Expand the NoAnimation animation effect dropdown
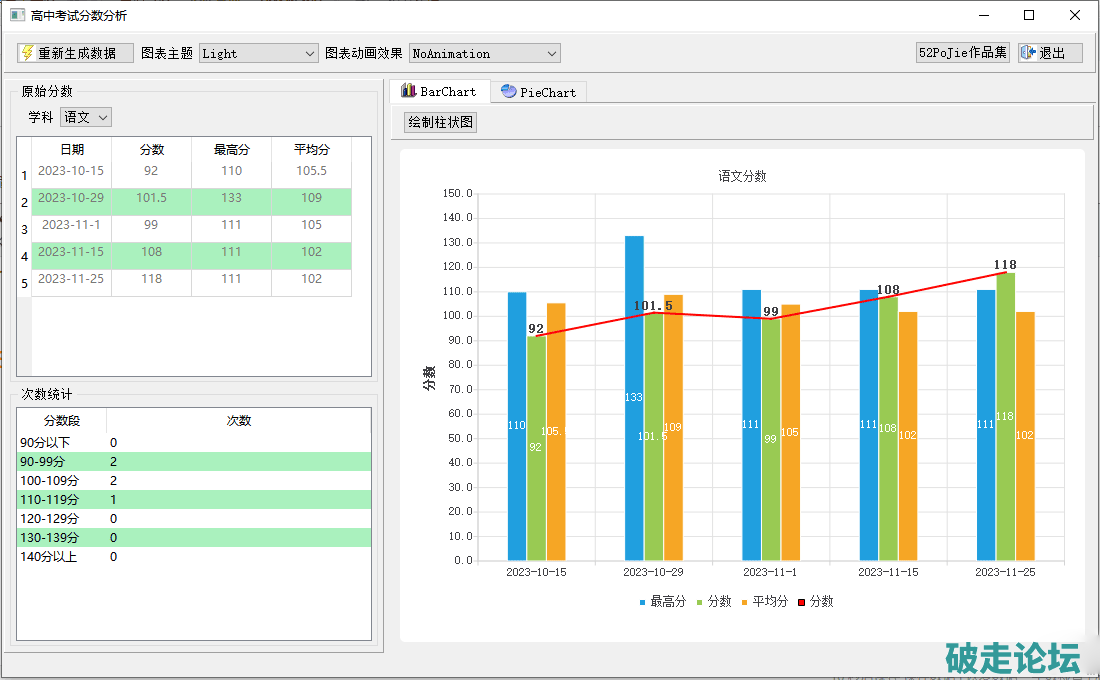1100x680 pixels. pyautogui.click(x=484, y=54)
